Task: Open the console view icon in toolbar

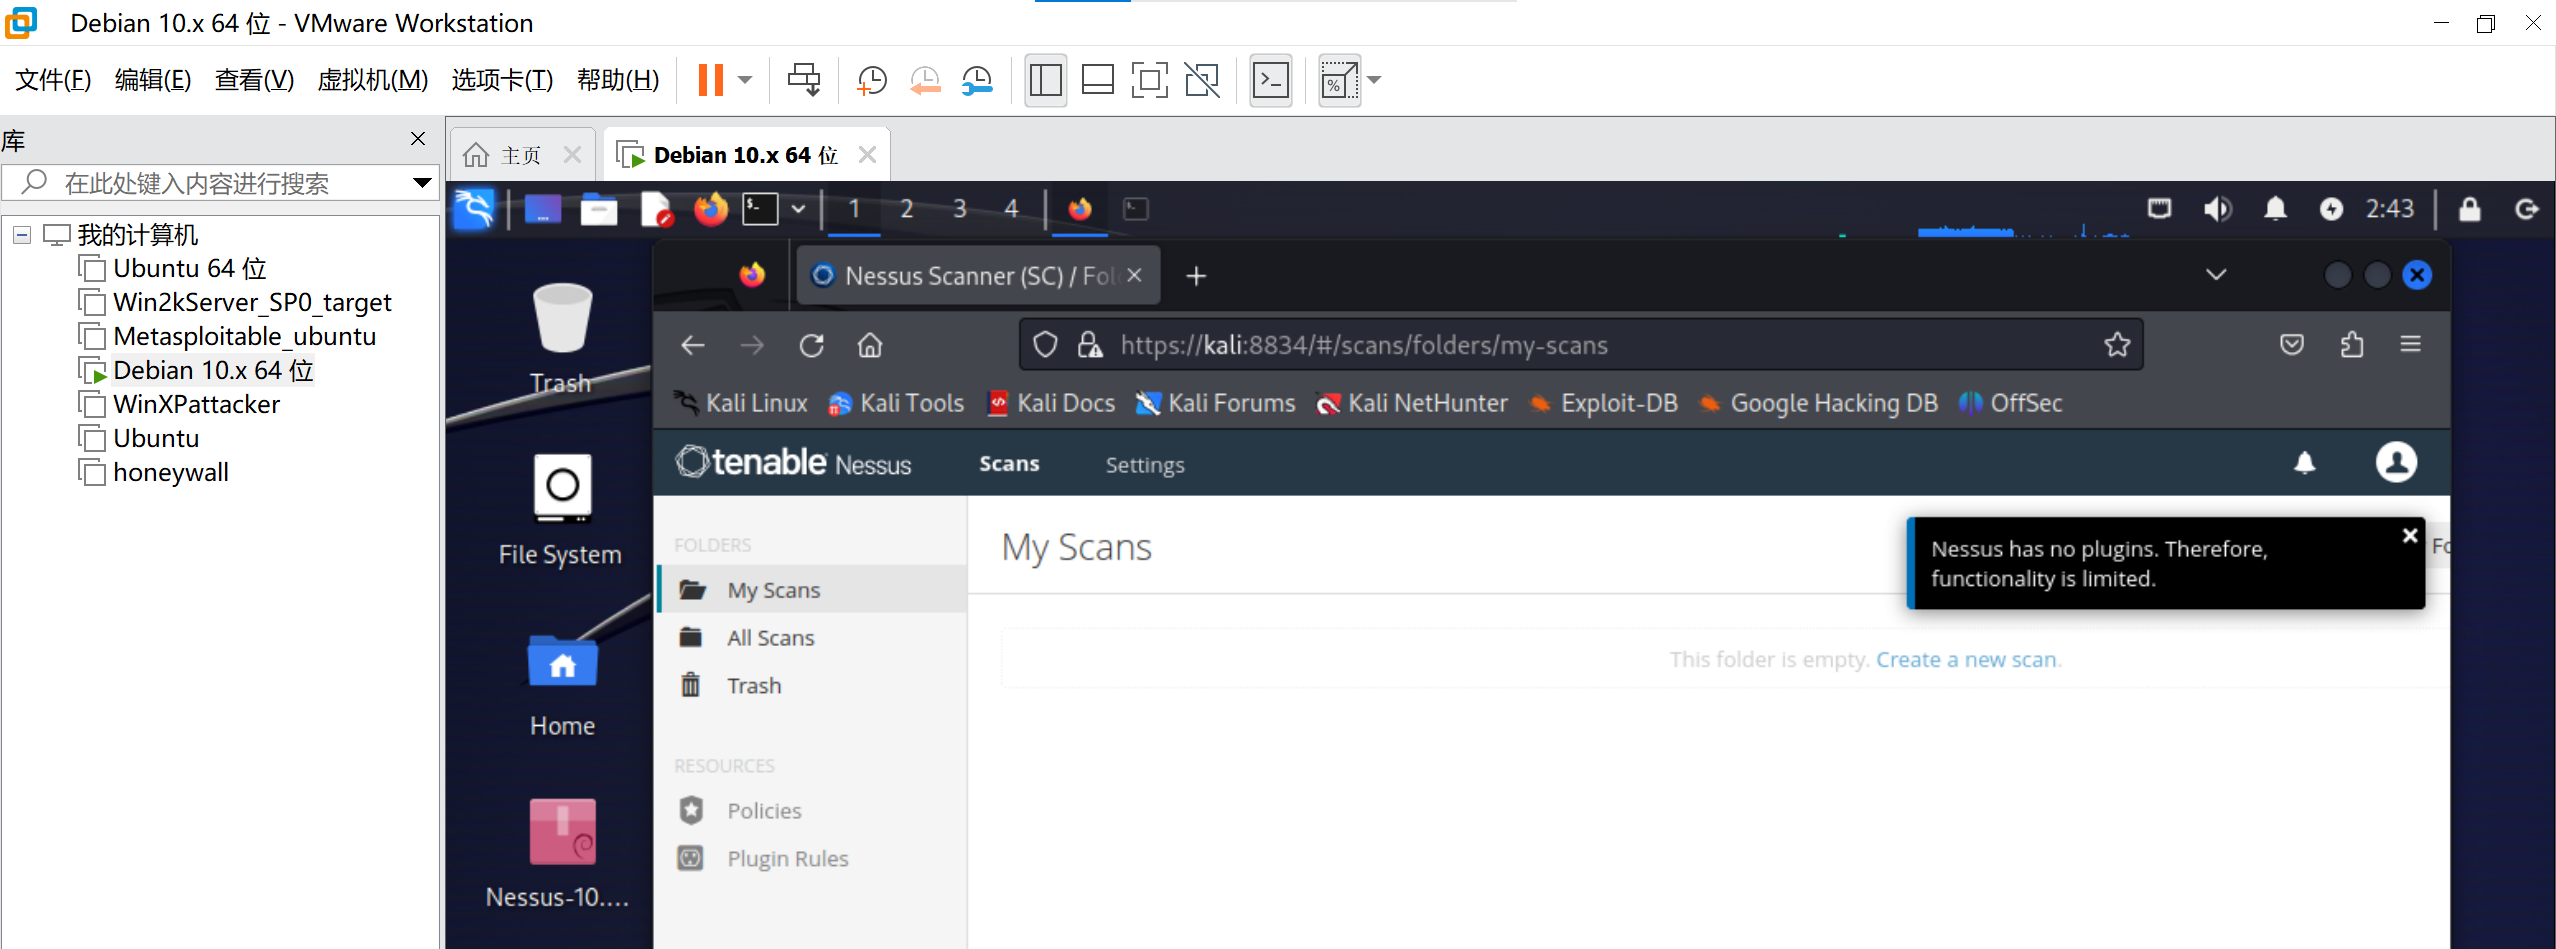Action: pos(1271,80)
